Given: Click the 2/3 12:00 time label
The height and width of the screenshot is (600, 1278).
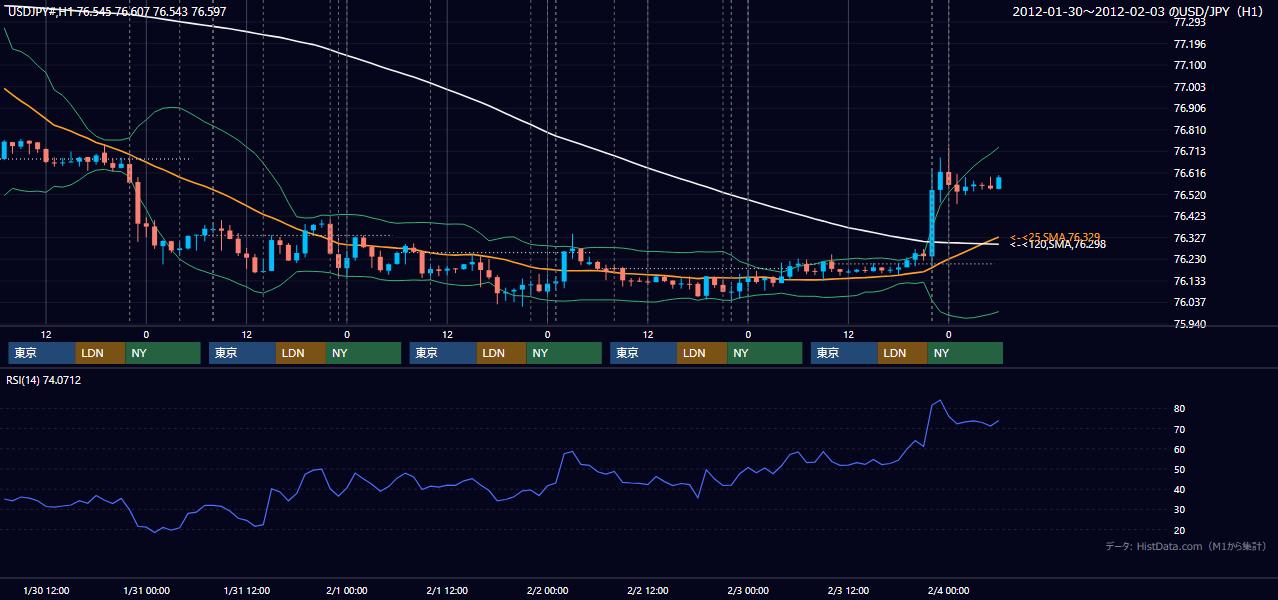Looking at the screenshot, I should (849, 590).
